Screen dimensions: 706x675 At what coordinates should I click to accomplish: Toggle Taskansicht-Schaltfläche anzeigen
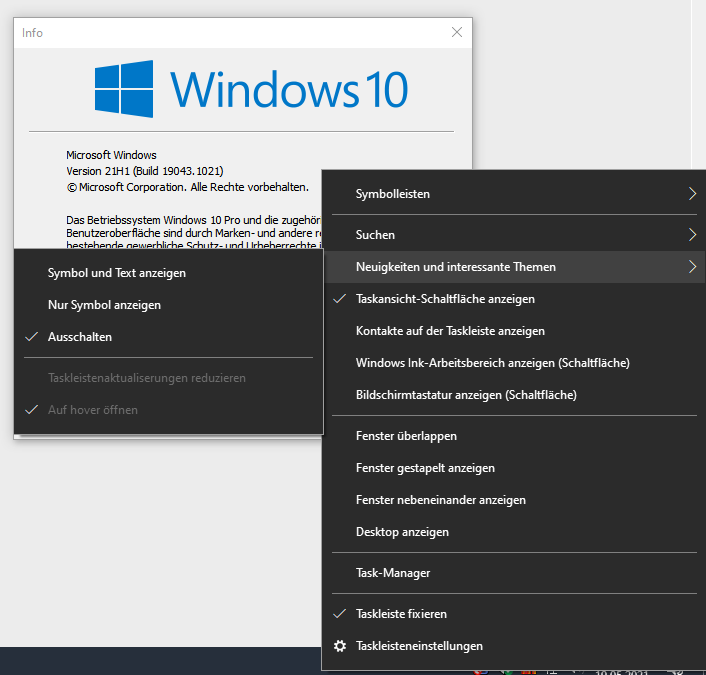pyautogui.click(x=514, y=299)
